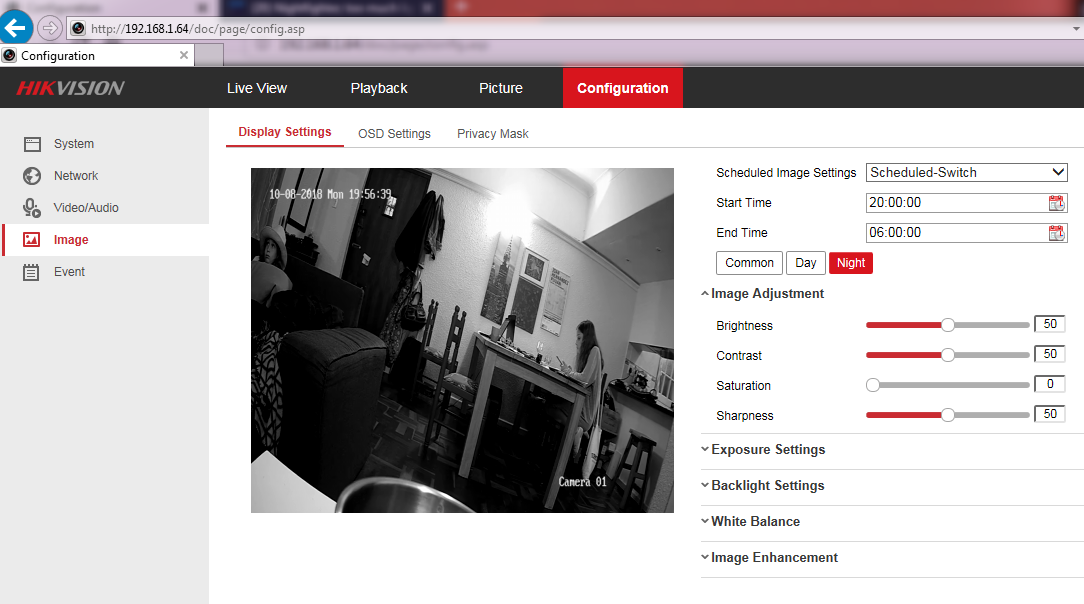Go to the Live View page
Screen dimensions: 1084x604
(257, 88)
